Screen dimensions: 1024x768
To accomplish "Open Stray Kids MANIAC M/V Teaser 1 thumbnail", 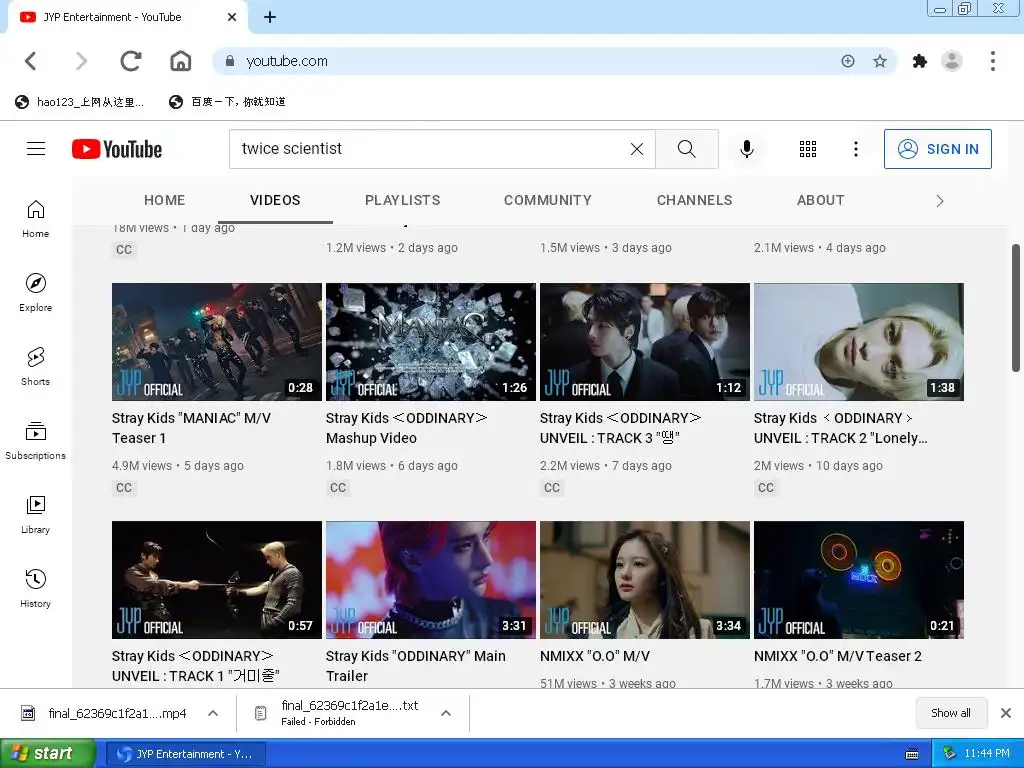I will [x=217, y=342].
